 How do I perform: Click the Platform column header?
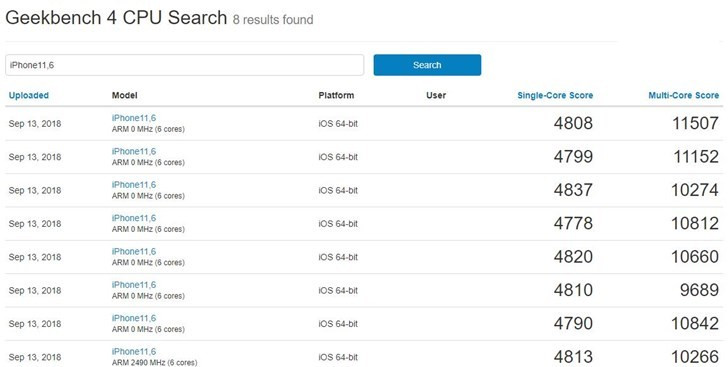tap(336, 95)
